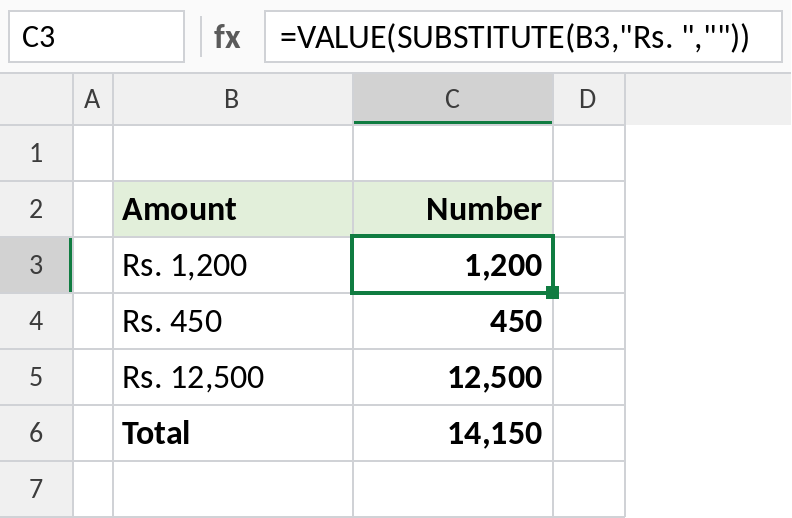
Task: Click the fx insert function icon
Action: [x=227, y=37]
